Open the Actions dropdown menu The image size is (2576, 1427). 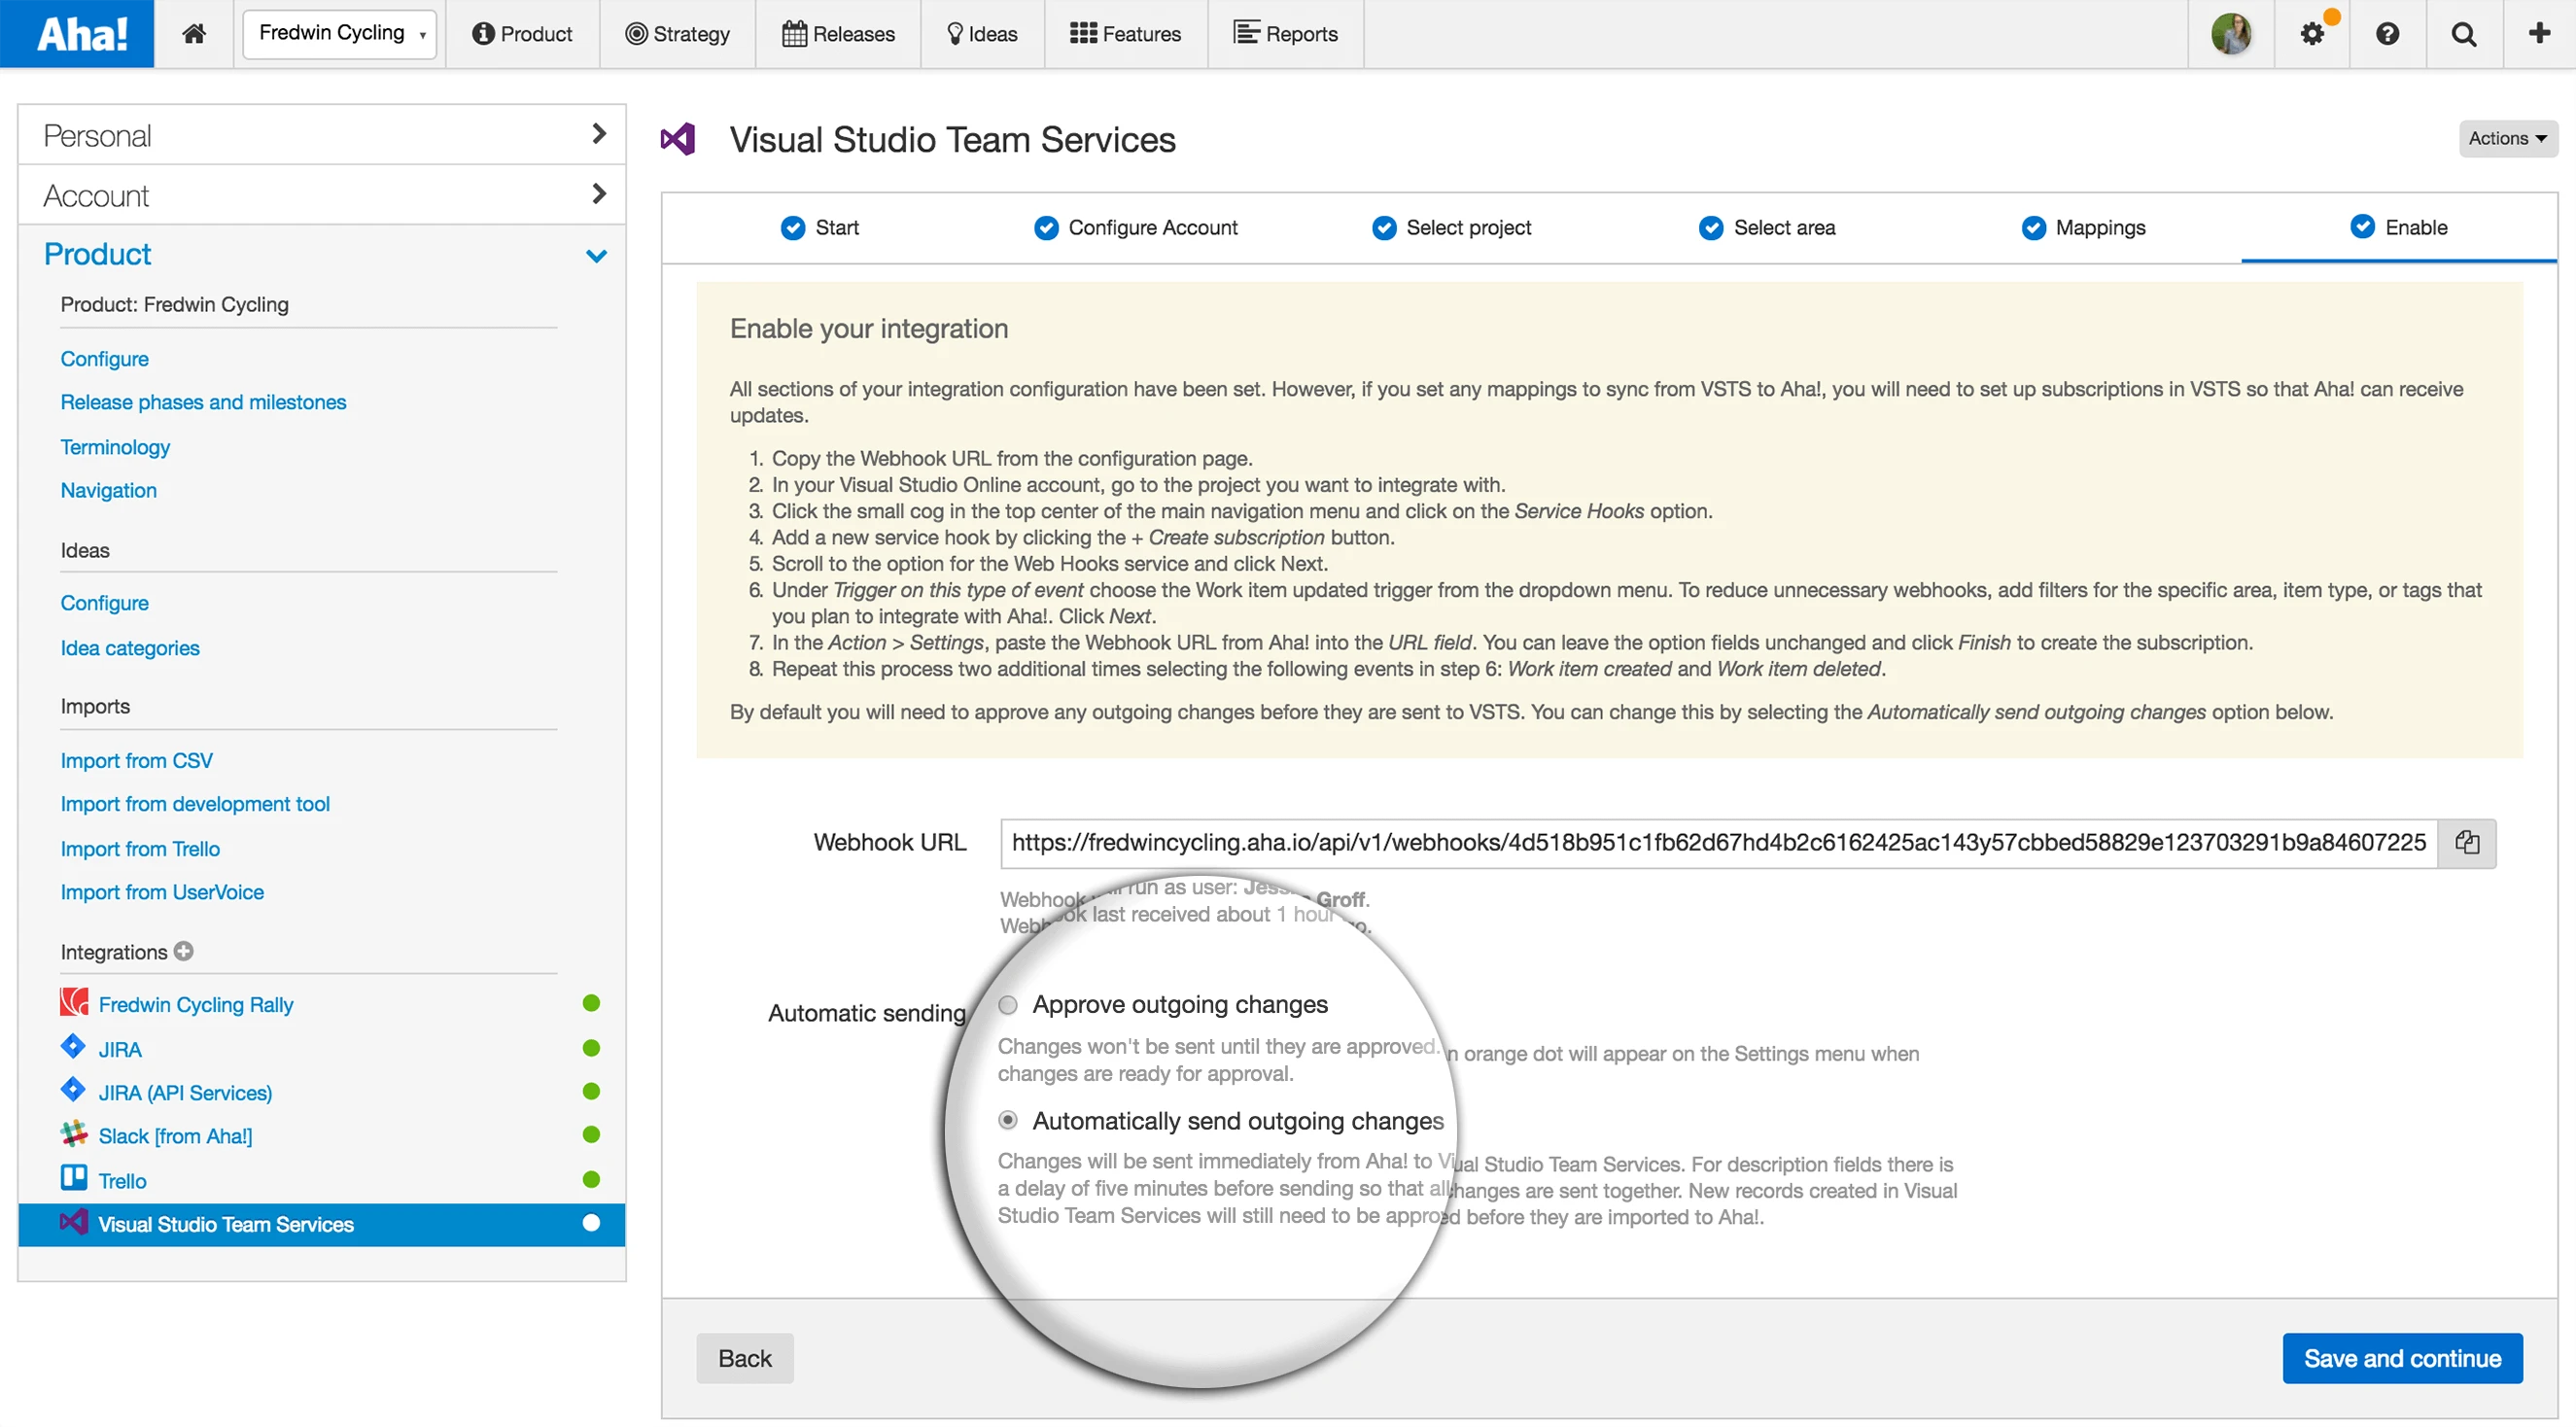point(2507,138)
